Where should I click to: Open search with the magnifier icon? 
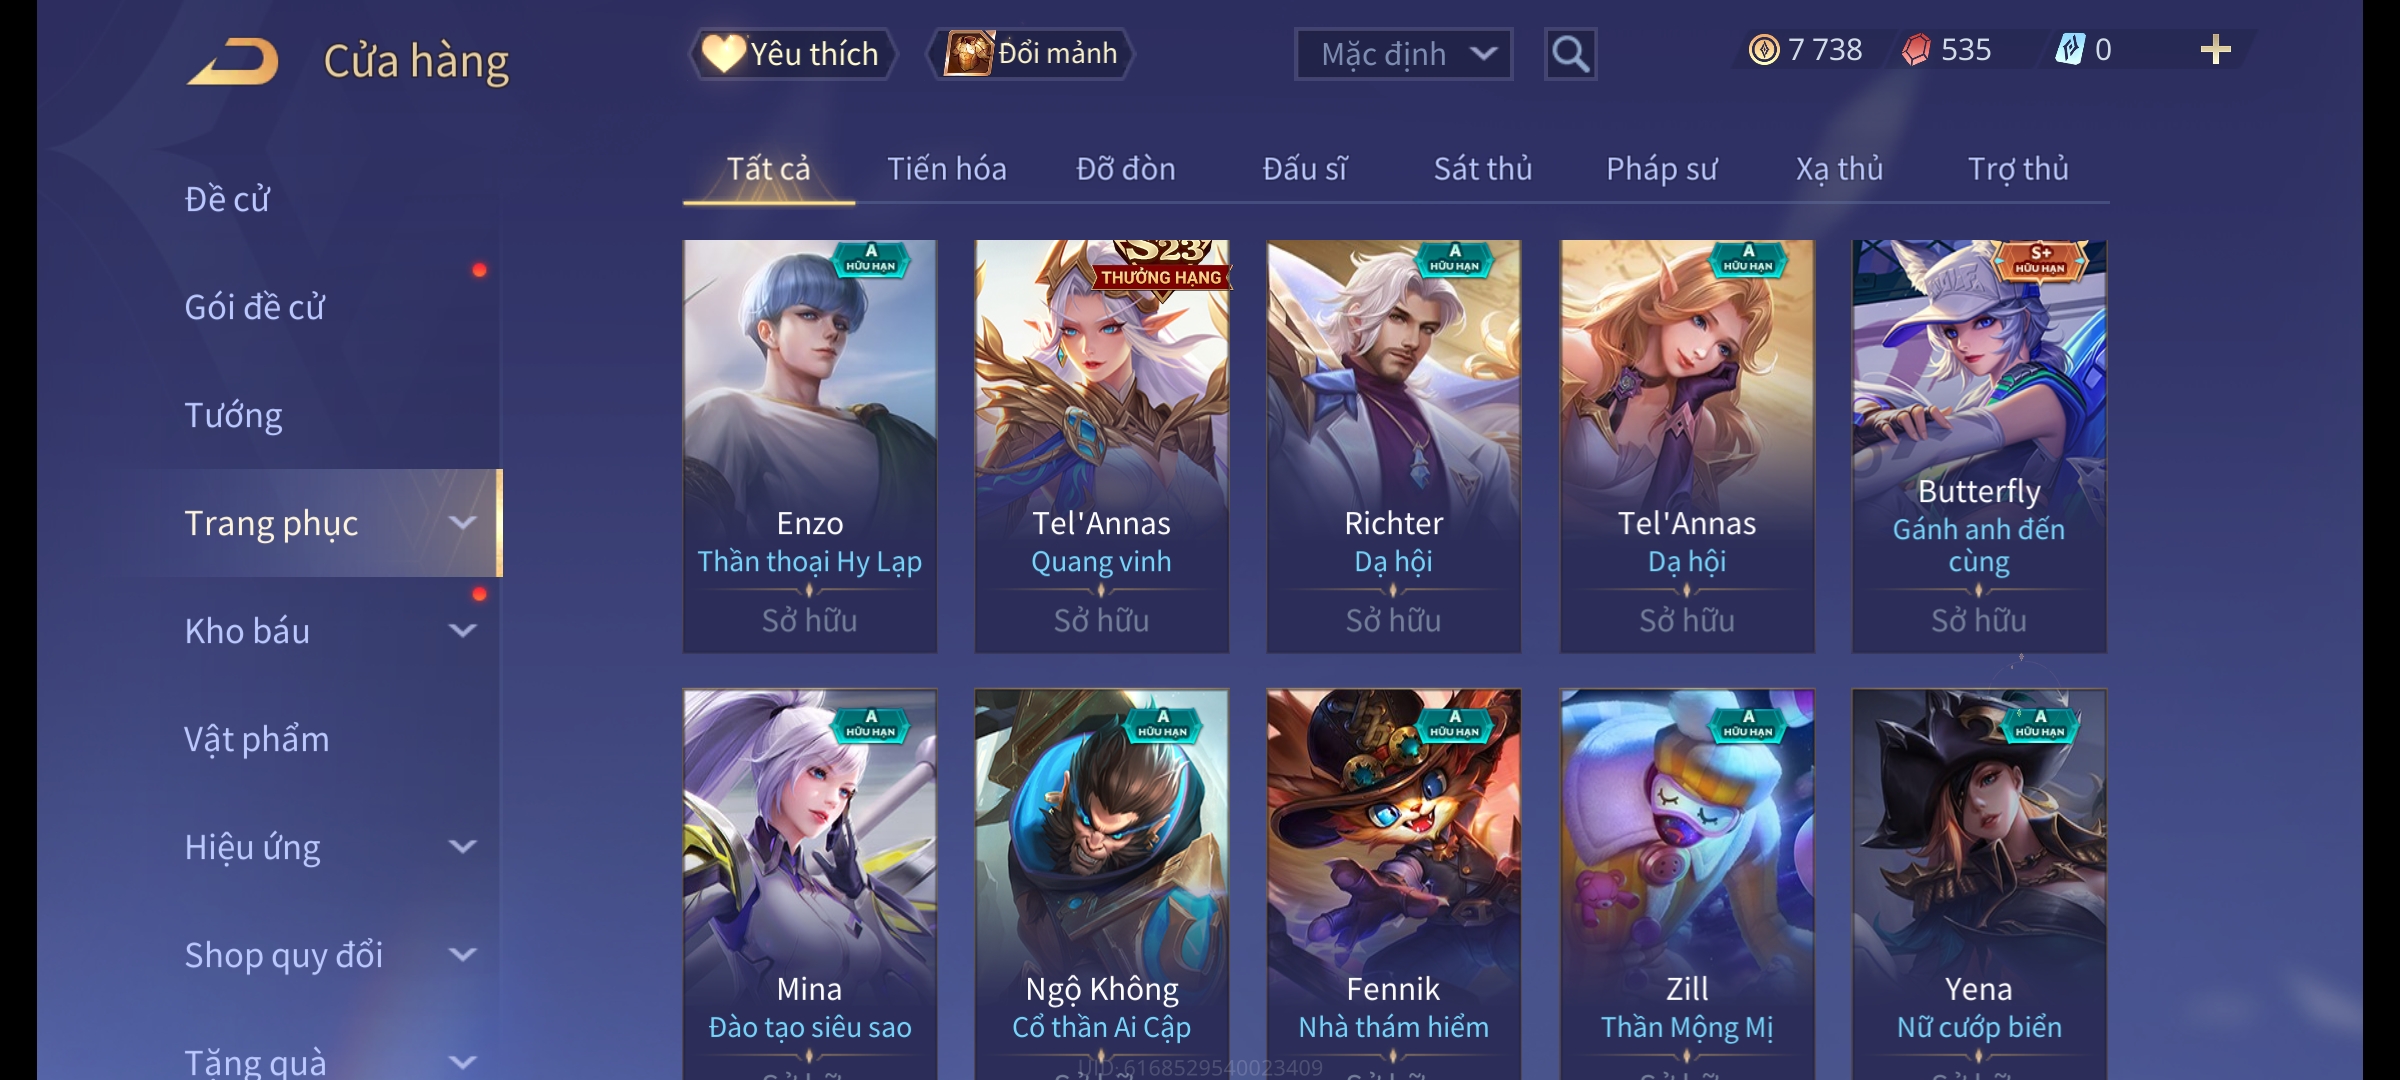[x=1570, y=54]
